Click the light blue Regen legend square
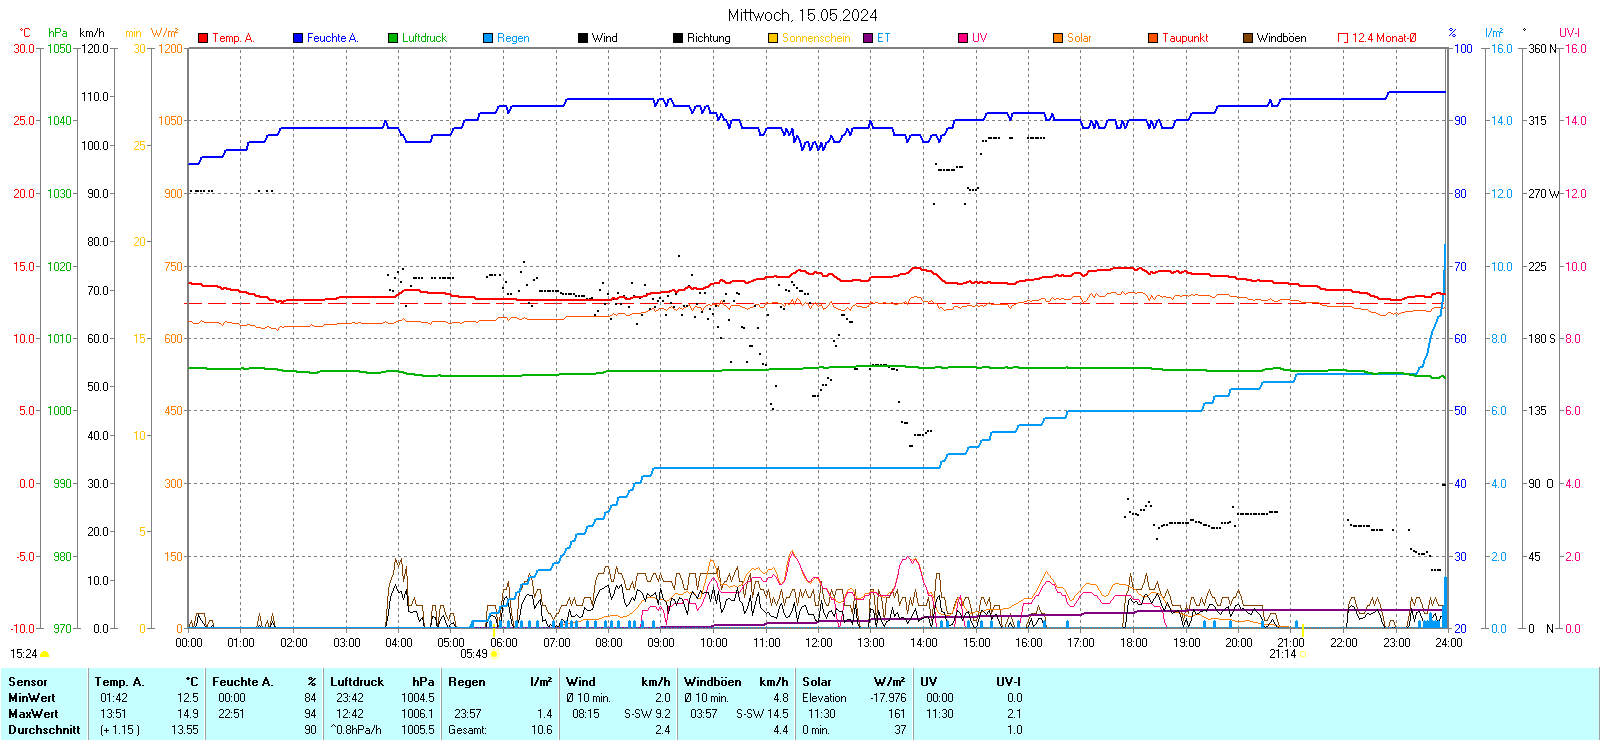Image resolution: width=1600 pixels, height=740 pixels. 488,38
